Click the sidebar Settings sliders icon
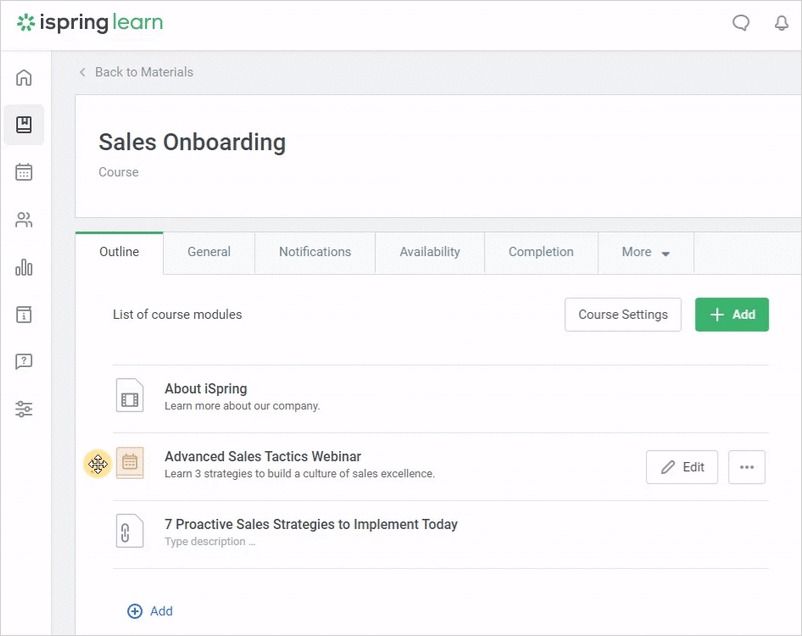Viewport: 802px width, 636px height. coord(24,409)
